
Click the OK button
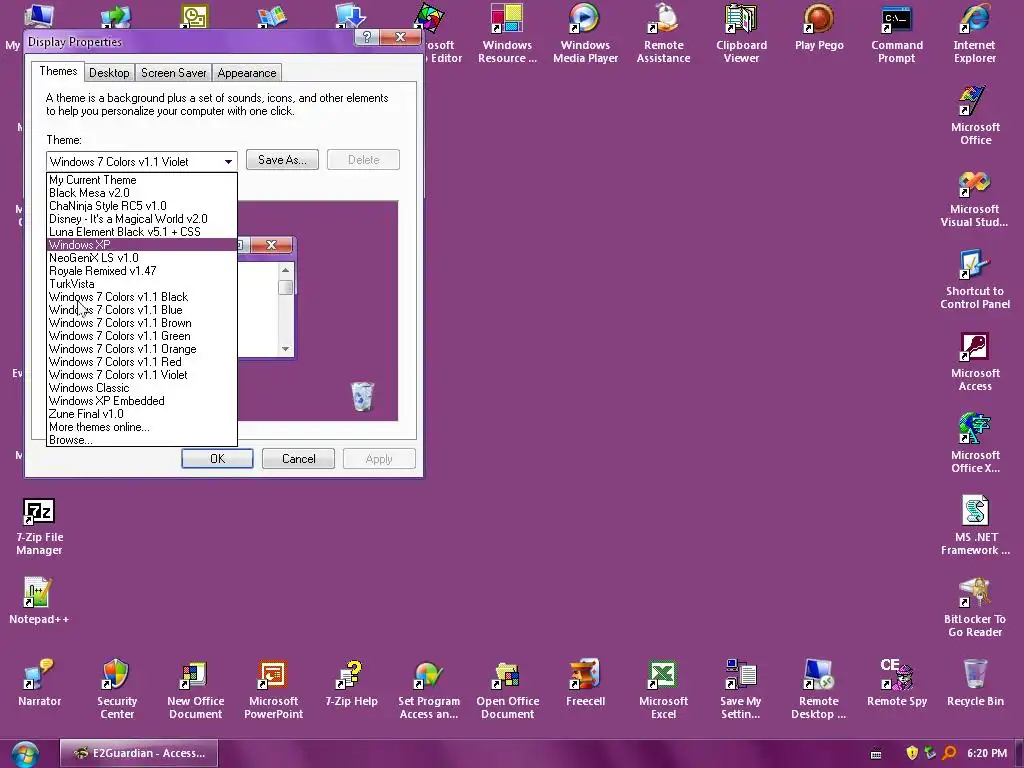(217, 458)
